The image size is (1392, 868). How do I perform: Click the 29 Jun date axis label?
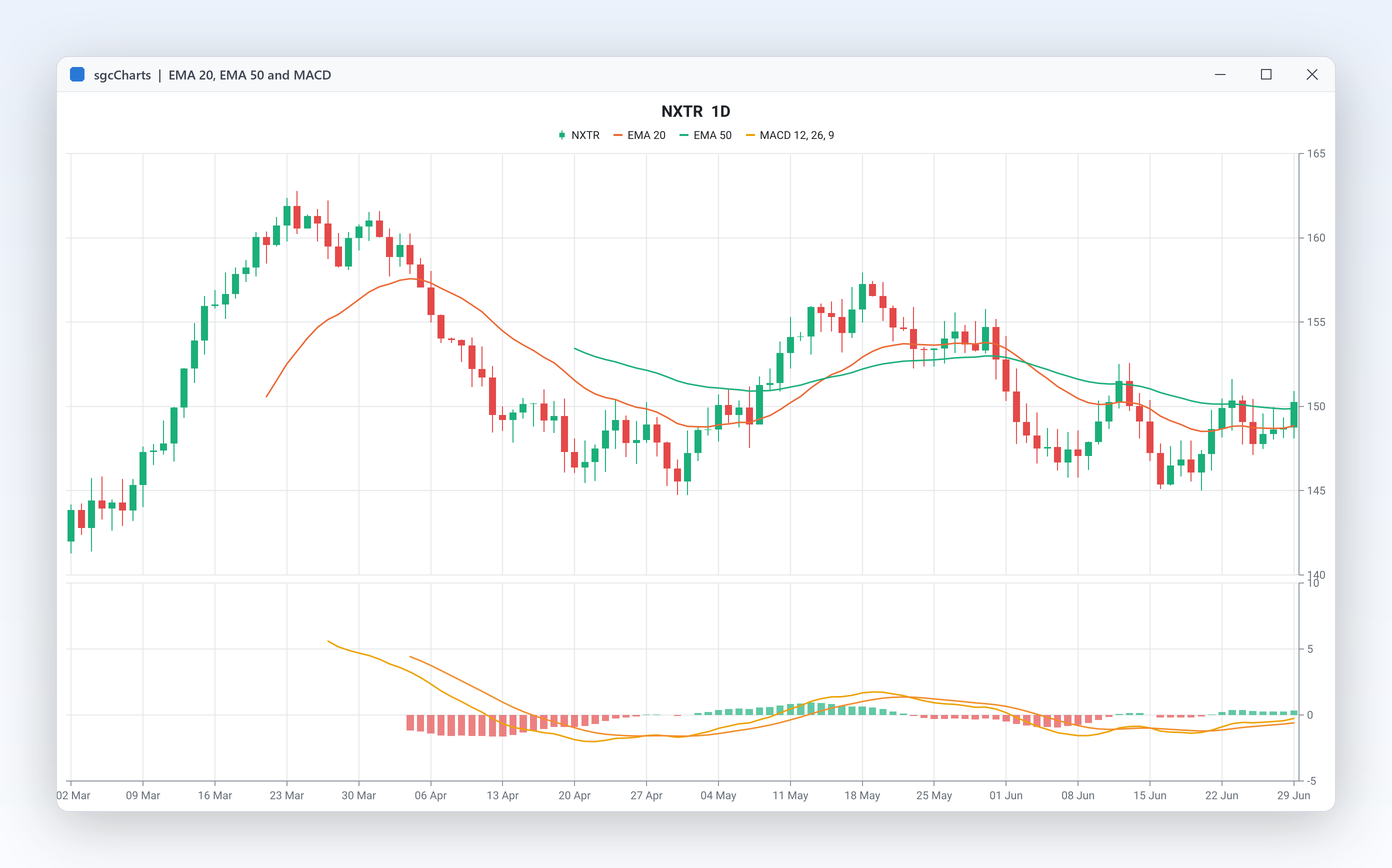(x=1294, y=796)
